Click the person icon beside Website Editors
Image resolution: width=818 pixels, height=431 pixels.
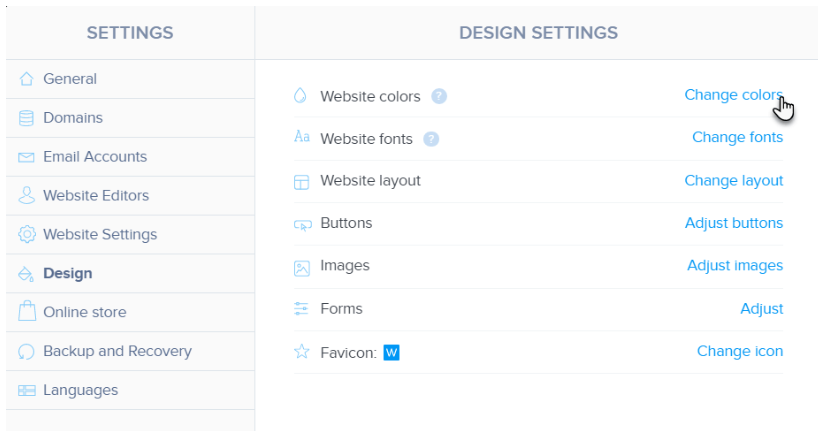[26, 195]
